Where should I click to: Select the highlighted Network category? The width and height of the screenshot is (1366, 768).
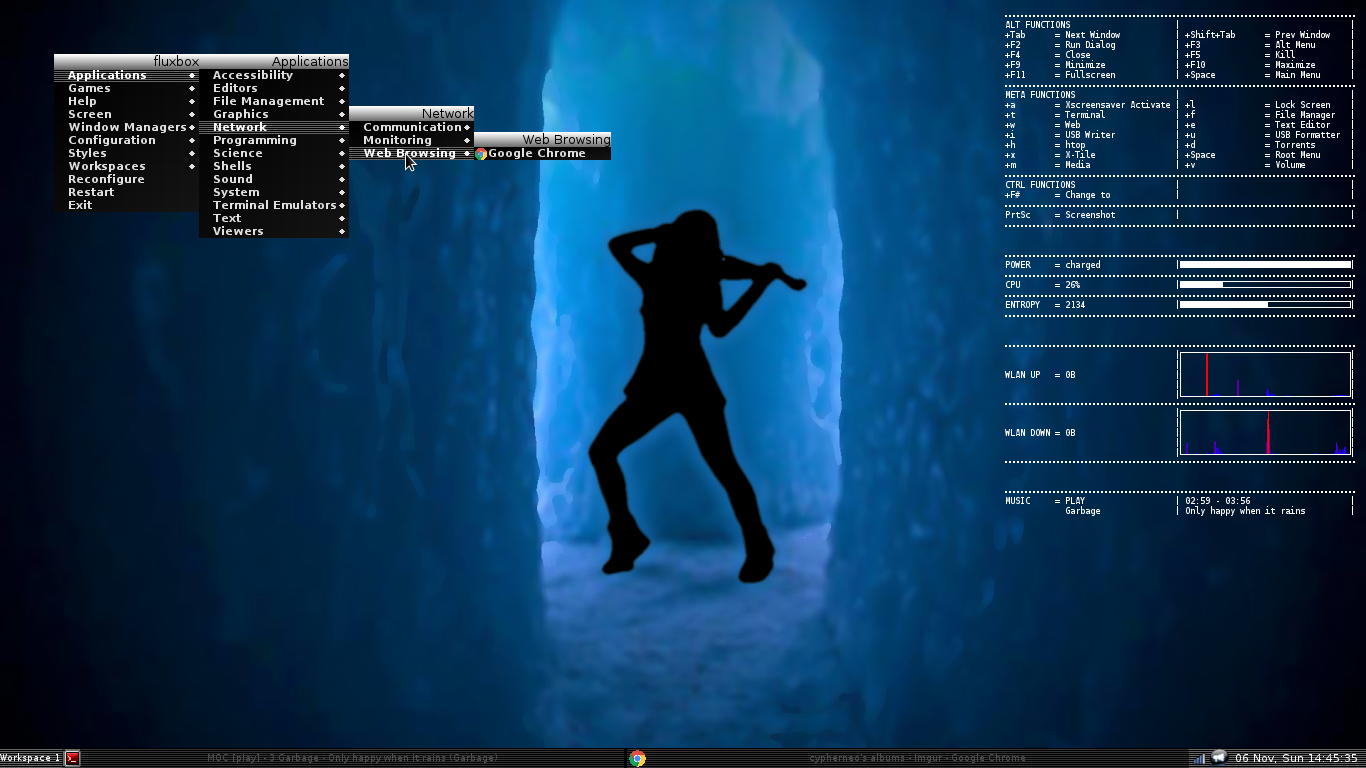point(274,128)
